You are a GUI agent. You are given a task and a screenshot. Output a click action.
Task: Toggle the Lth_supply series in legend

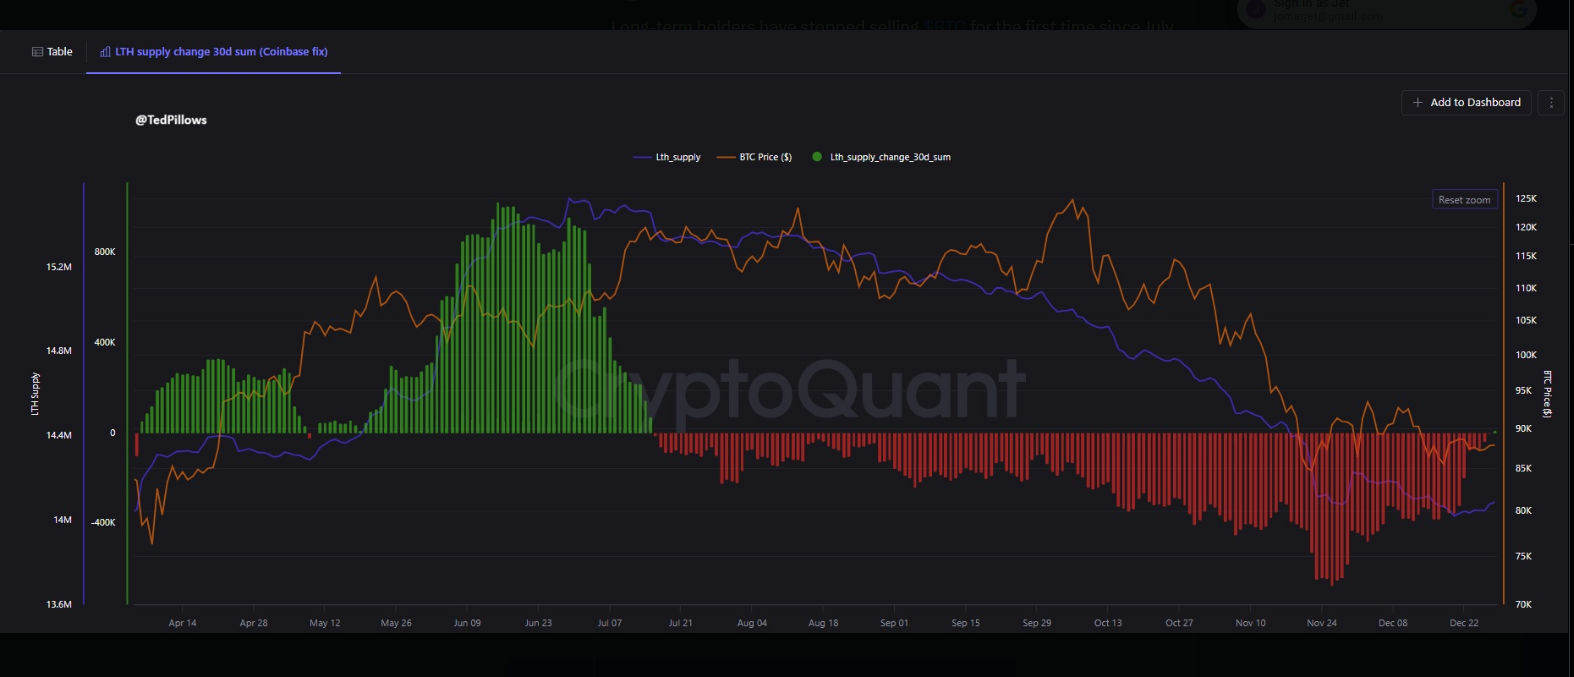click(678, 157)
